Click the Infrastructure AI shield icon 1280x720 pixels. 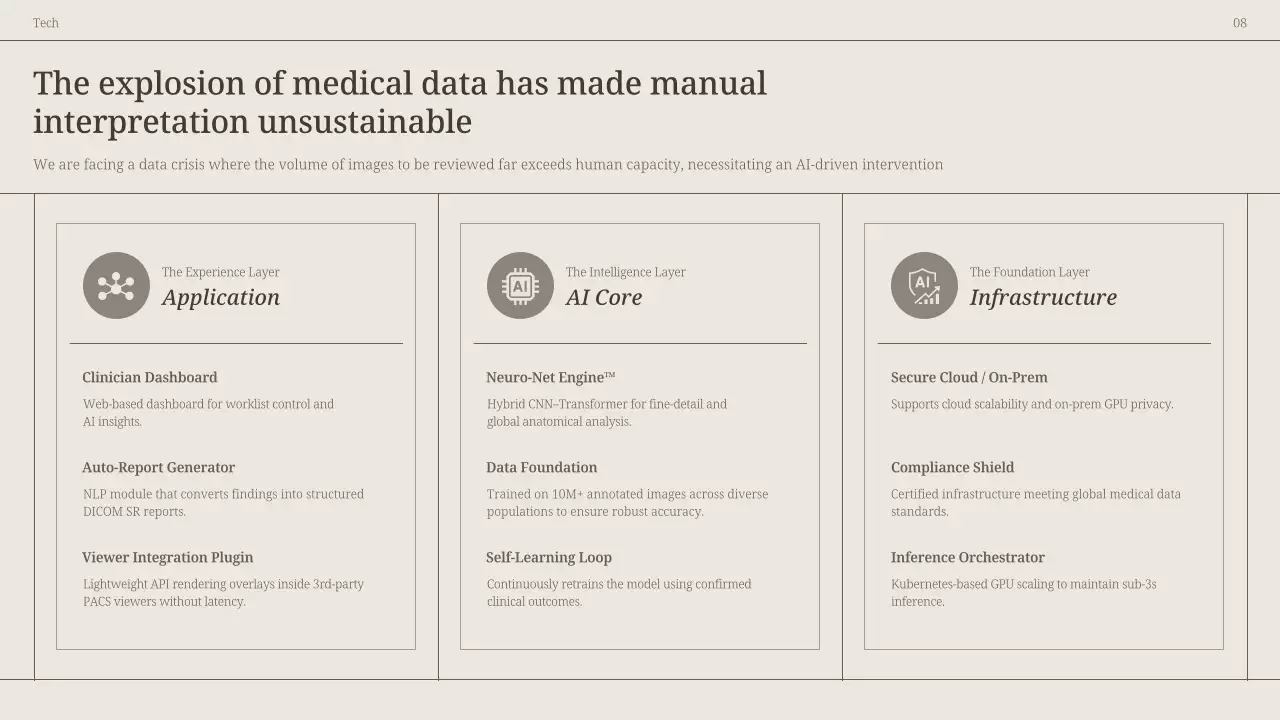pyautogui.click(x=924, y=286)
